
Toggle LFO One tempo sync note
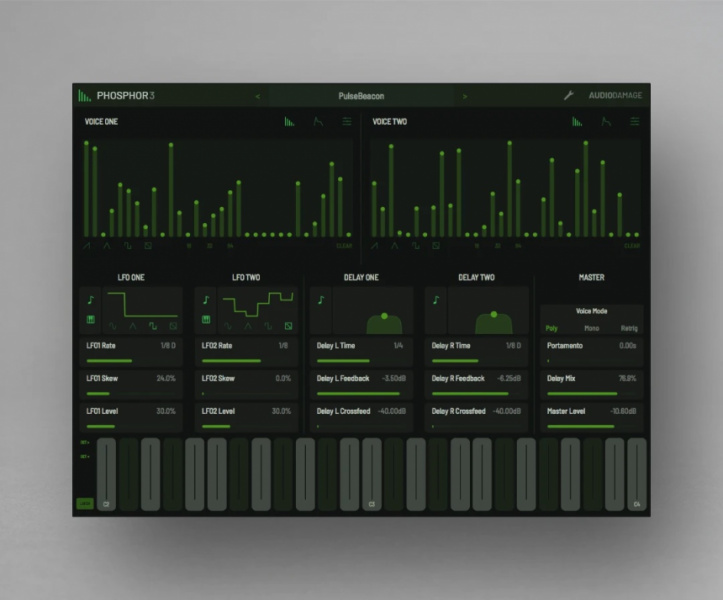[x=91, y=300]
